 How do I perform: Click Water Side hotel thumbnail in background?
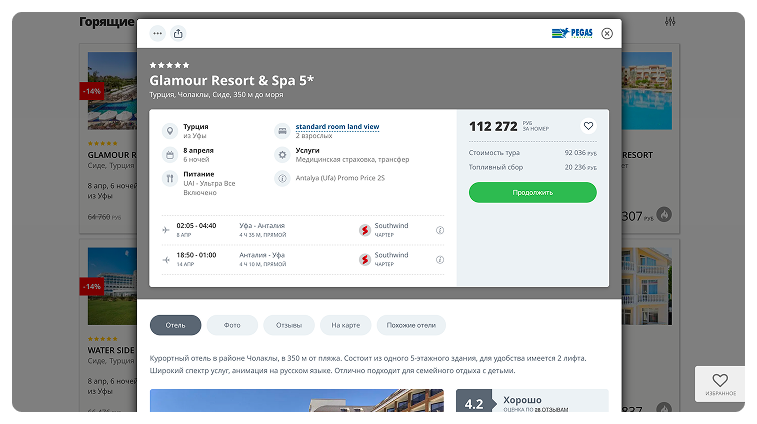click(112, 286)
